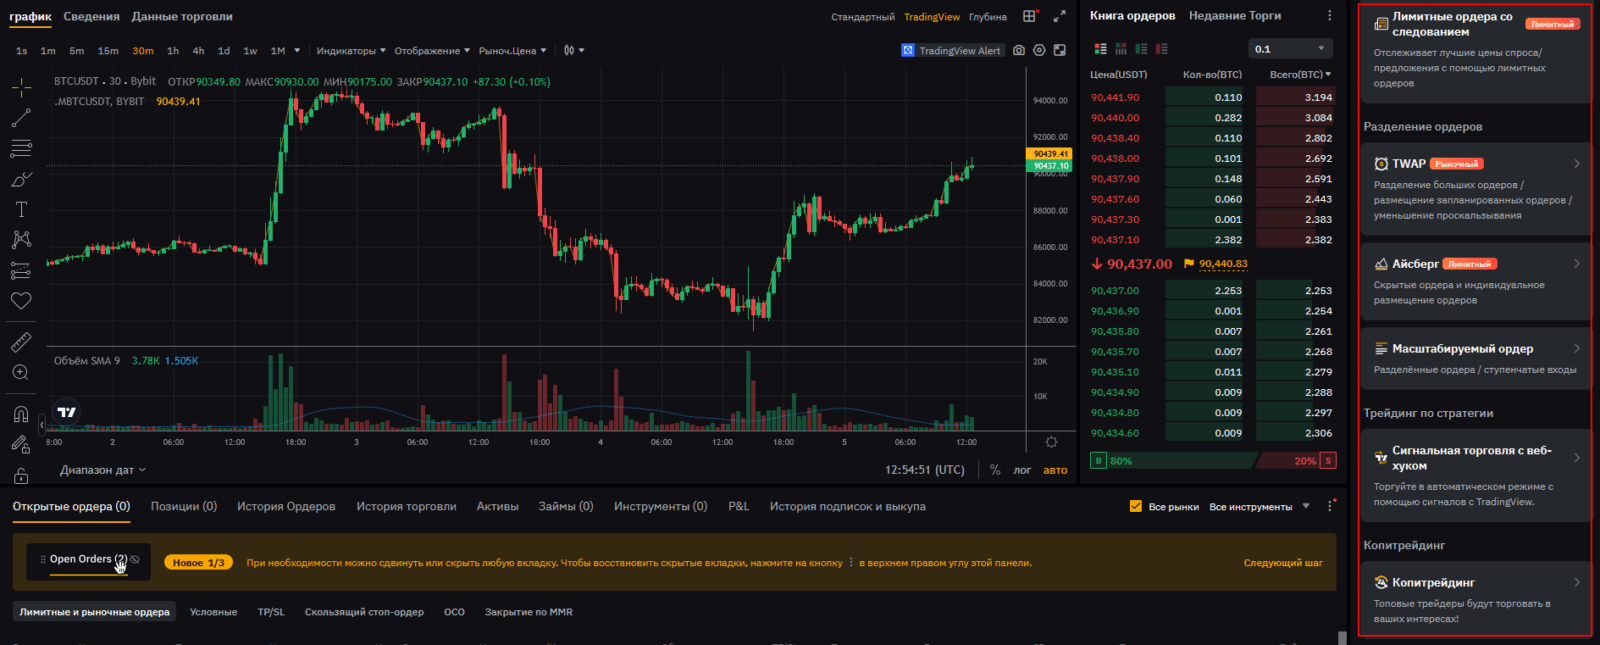The width and height of the screenshot is (1600, 645).
Task: Expand chart to fullscreen with arrows icon
Action: [1060, 16]
